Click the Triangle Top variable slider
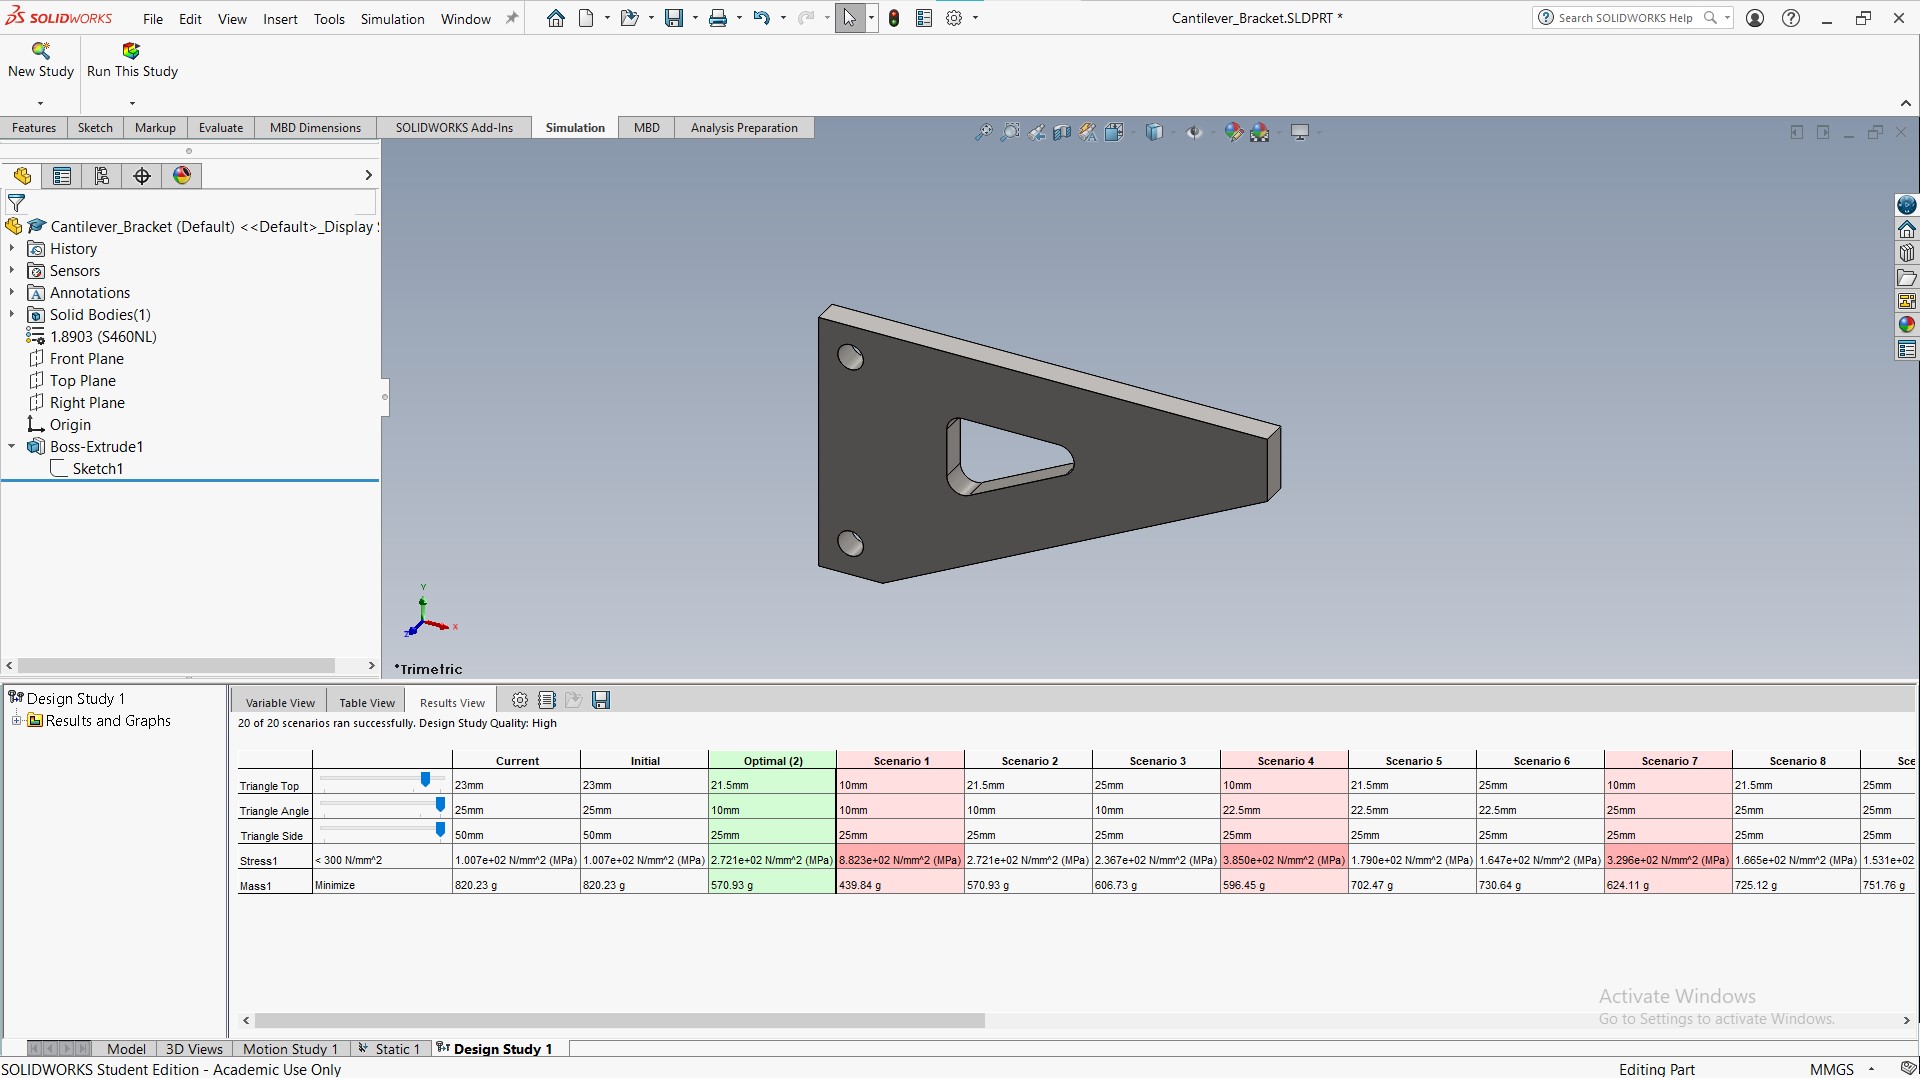The height and width of the screenshot is (1078, 1920). click(382, 780)
